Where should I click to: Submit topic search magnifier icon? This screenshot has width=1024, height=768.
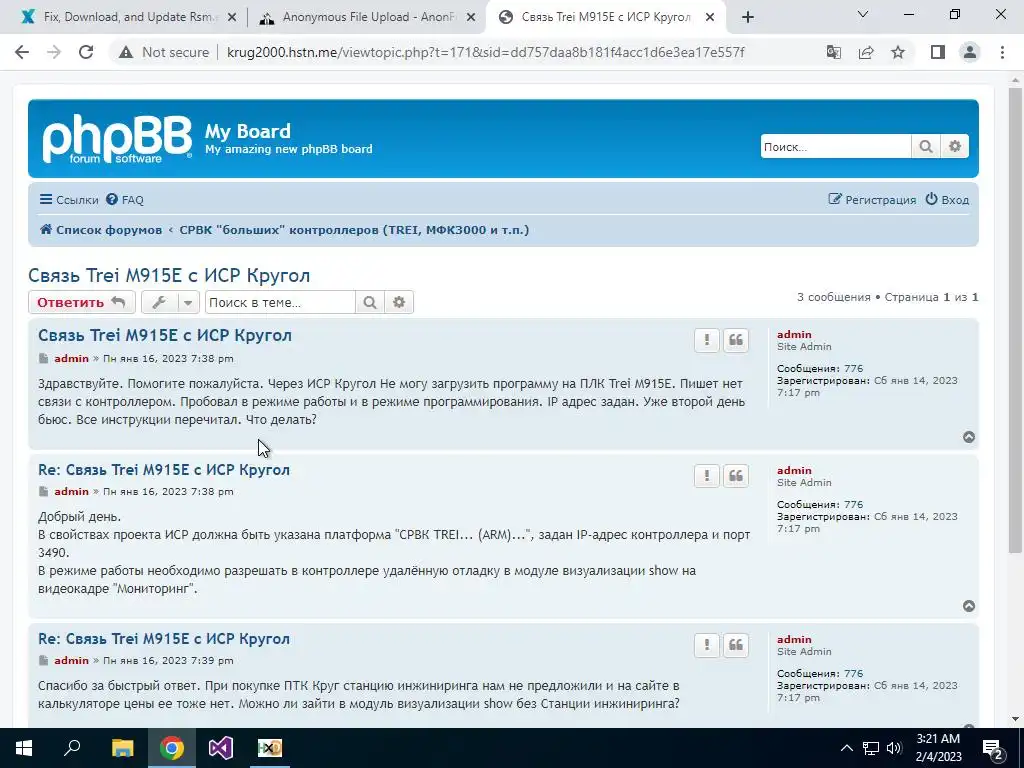coord(370,302)
